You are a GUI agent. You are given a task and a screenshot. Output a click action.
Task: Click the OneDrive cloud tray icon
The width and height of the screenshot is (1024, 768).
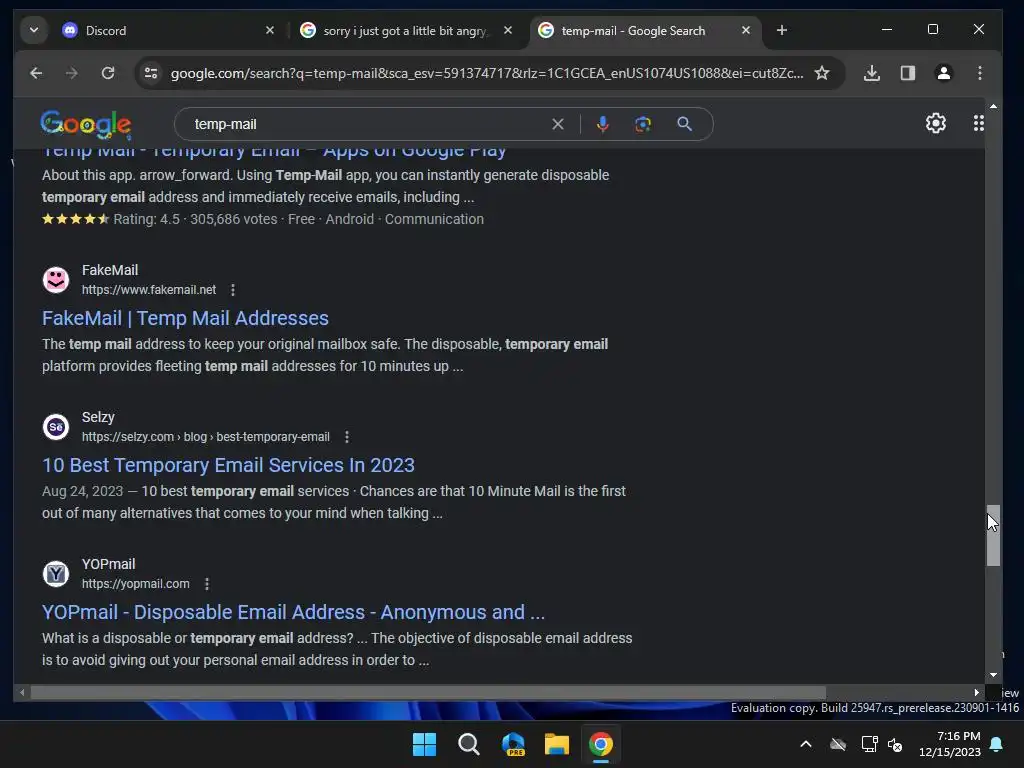pos(838,744)
